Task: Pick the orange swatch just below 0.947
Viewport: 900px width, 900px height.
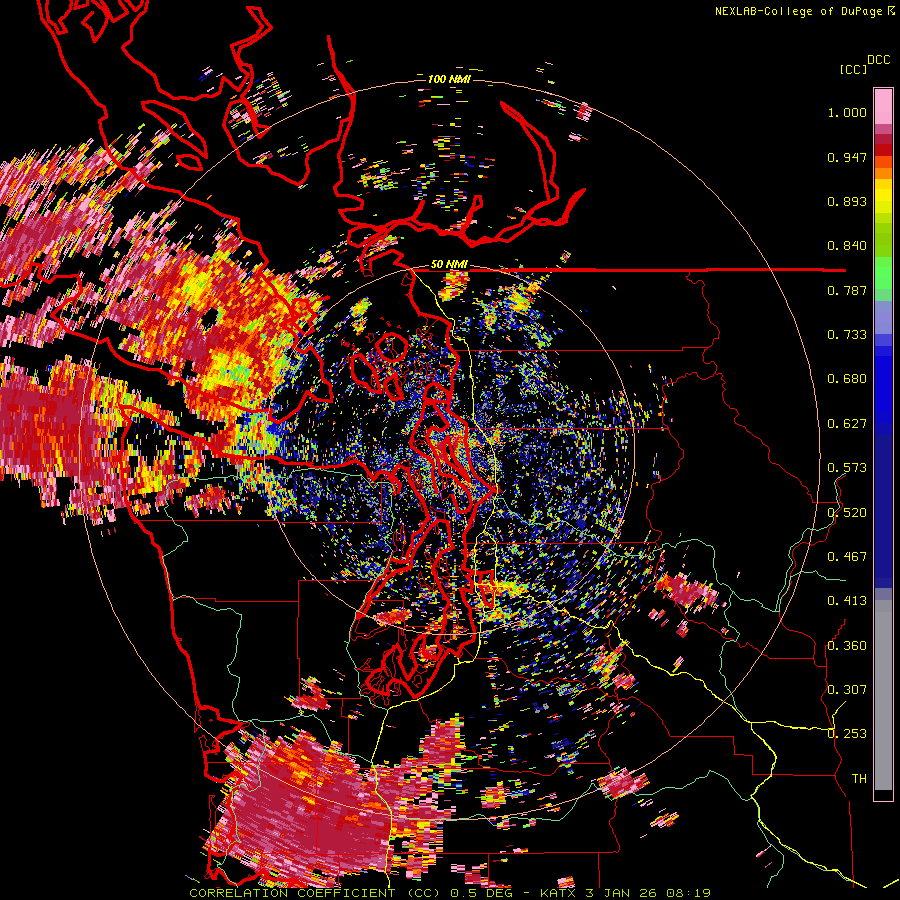Action: click(883, 162)
